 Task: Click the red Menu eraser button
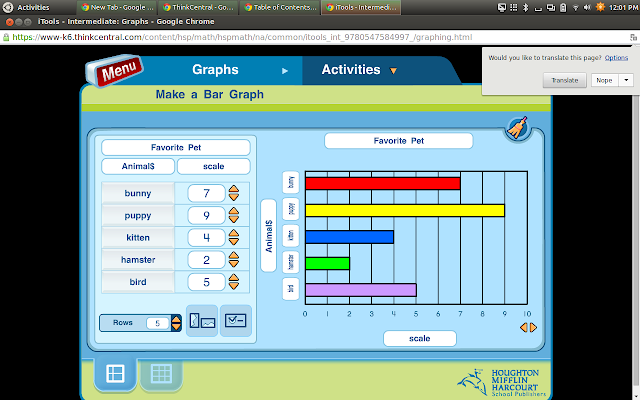coord(115,71)
